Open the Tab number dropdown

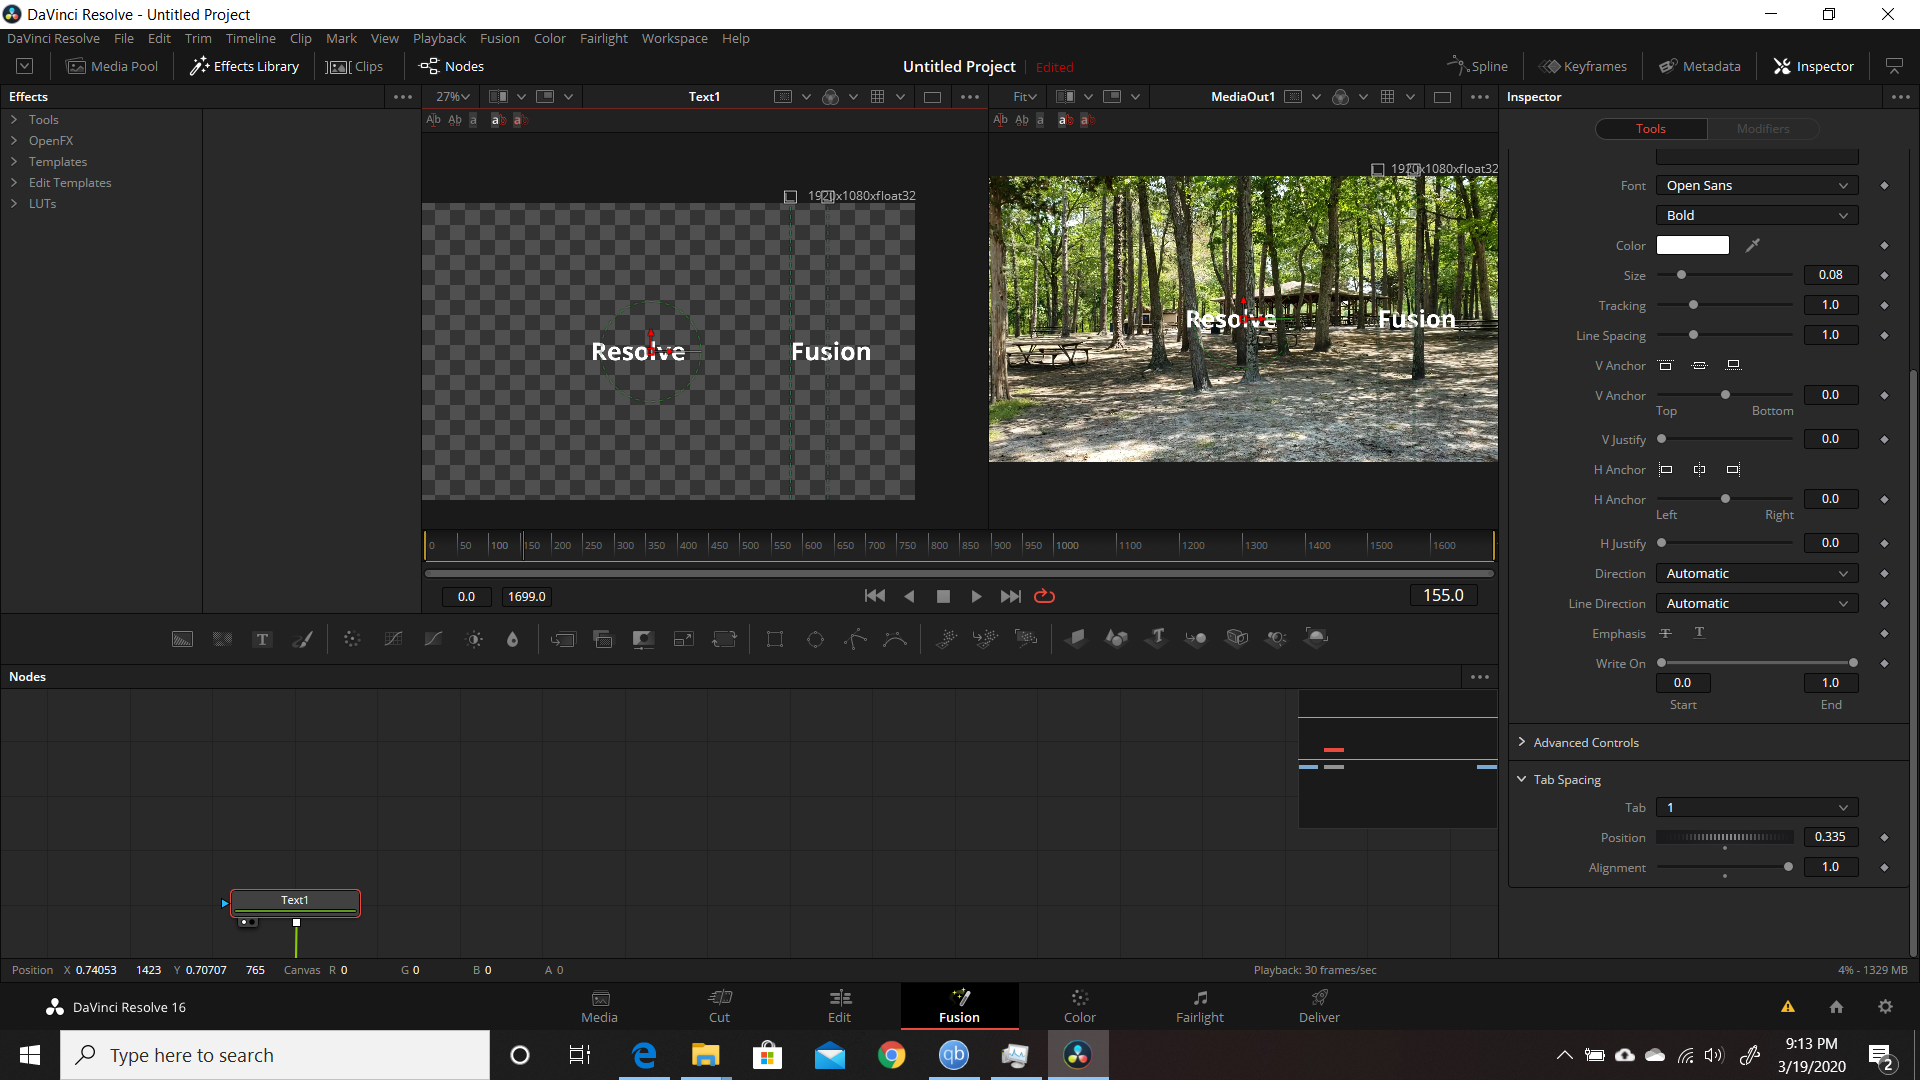tap(1757, 808)
